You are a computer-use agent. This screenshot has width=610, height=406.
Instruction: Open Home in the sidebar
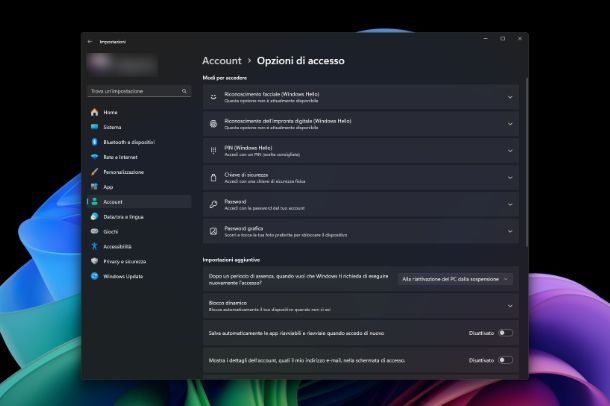(139, 112)
